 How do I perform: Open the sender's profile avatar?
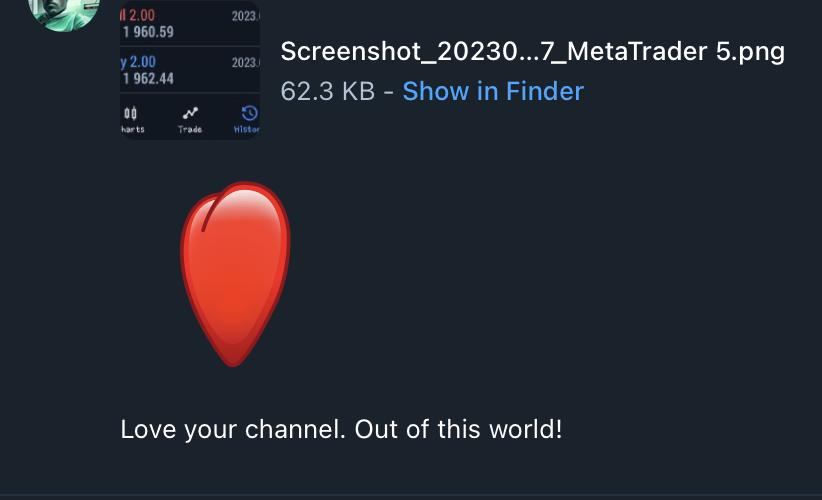pyautogui.click(x=64, y=12)
